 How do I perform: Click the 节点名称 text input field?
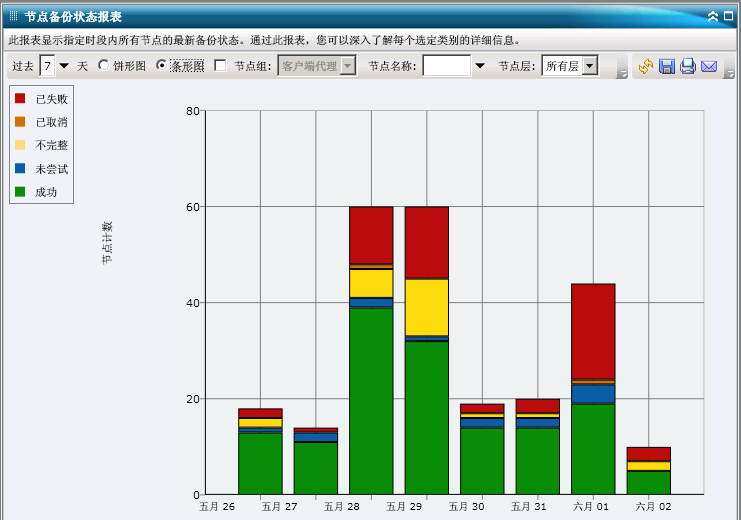447,66
